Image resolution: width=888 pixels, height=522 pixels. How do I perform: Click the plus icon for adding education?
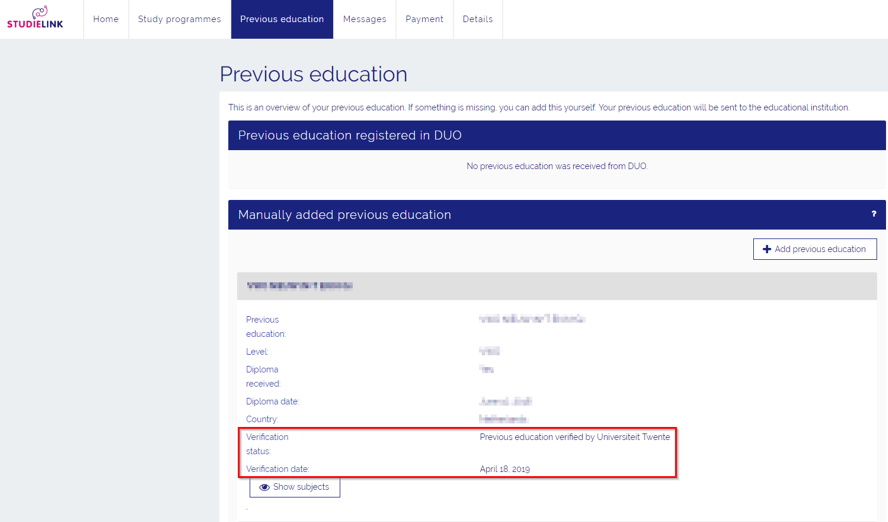(x=767, y=249)
